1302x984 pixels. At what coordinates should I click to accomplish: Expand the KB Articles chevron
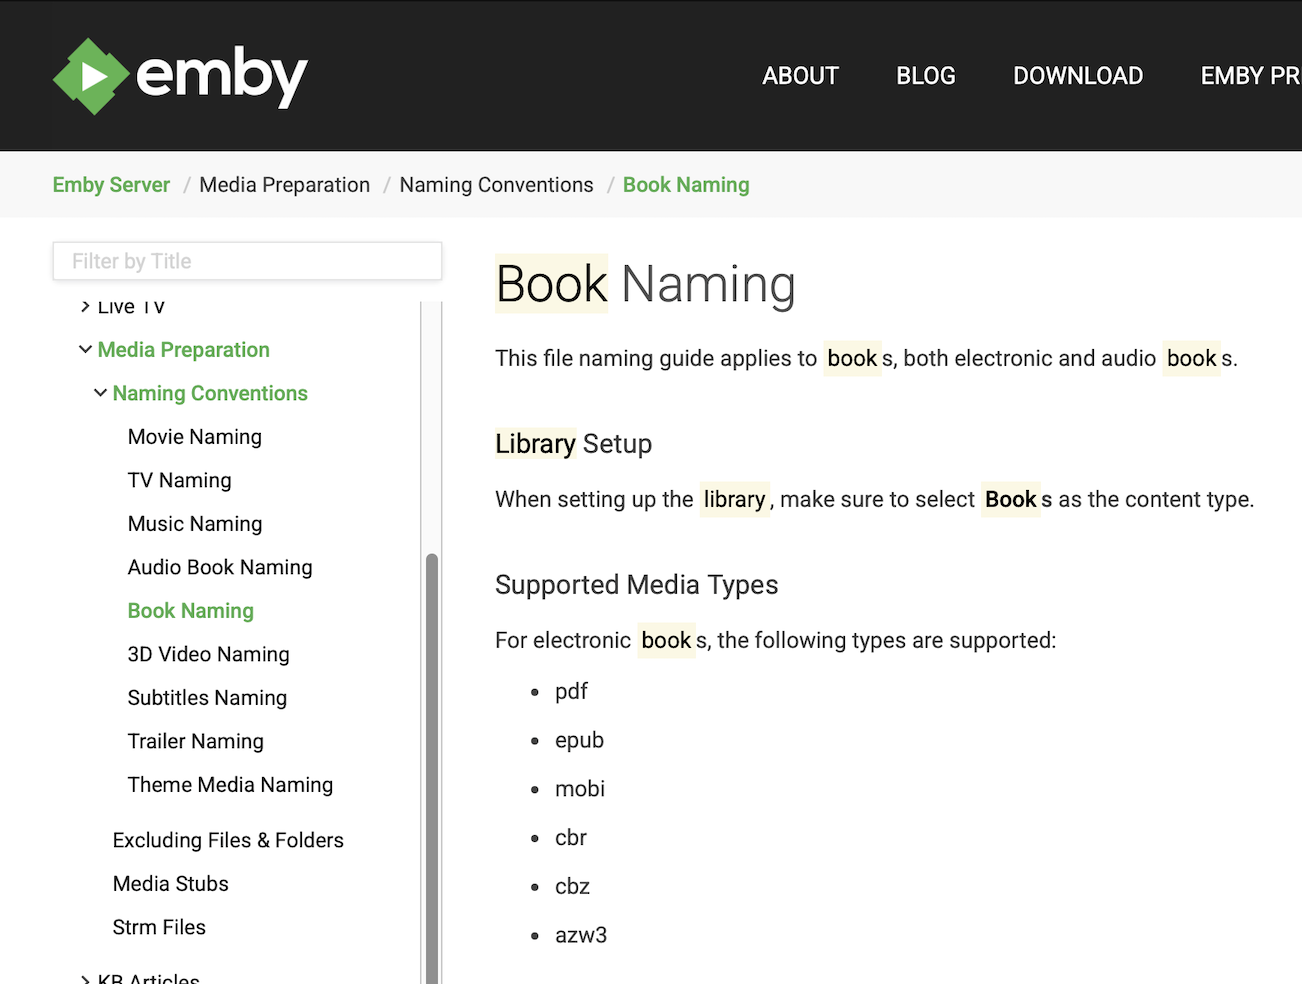click(85, 979)
